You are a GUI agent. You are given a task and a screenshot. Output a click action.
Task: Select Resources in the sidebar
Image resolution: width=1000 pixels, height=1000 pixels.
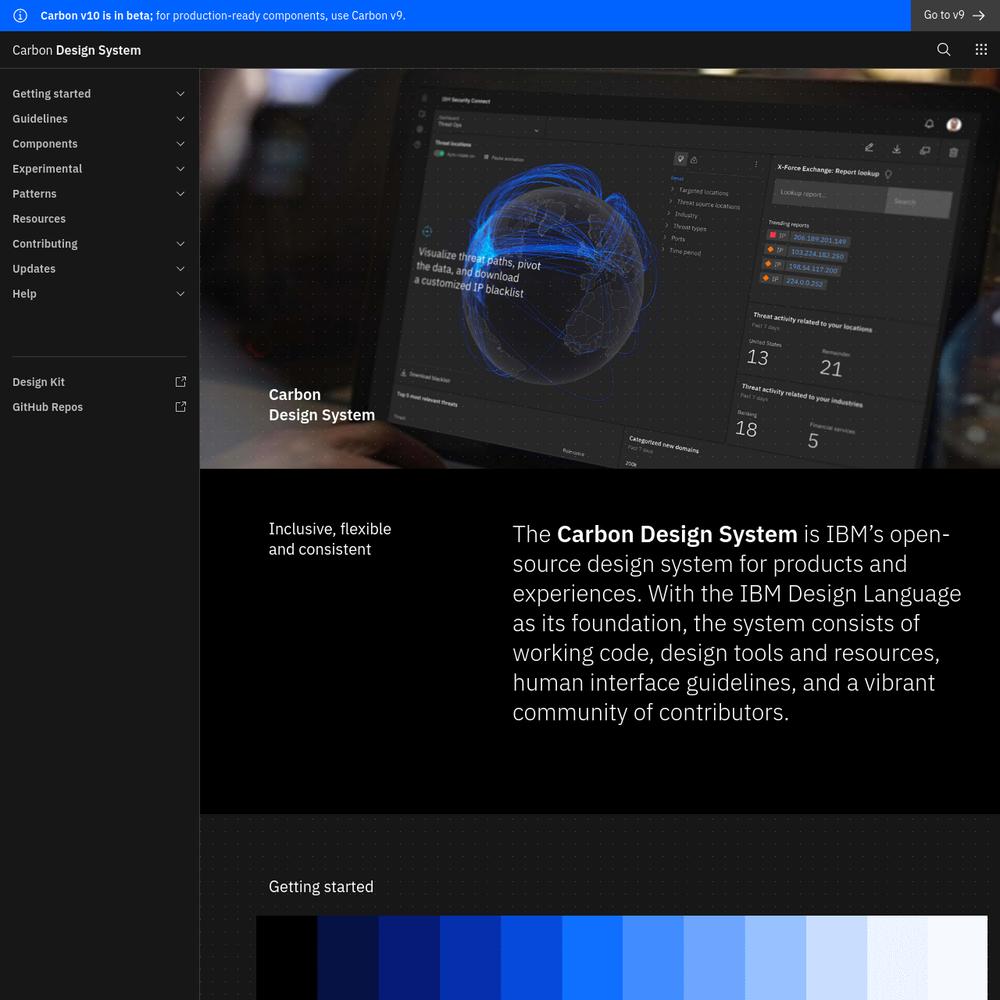pyautogui.click(x=99, y=219)
